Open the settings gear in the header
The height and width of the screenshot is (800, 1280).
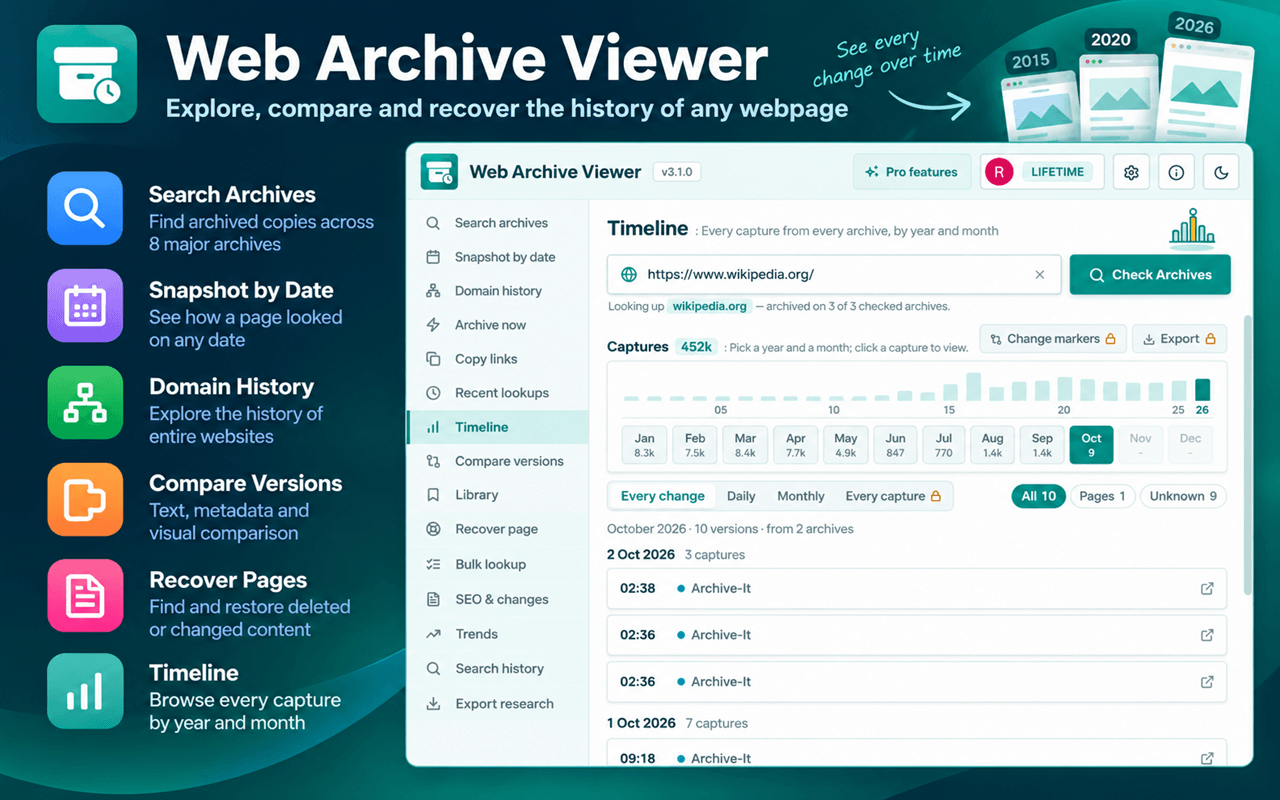(x=1131, y=172)
